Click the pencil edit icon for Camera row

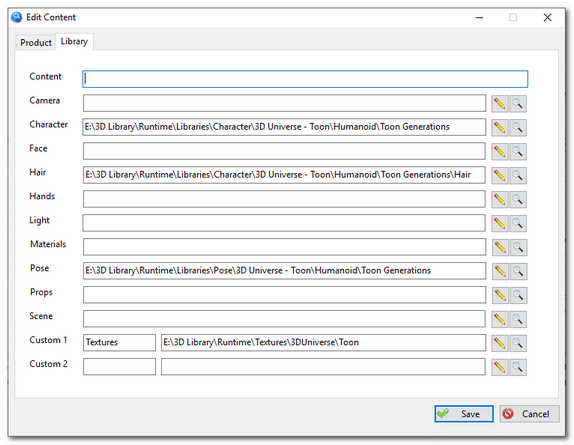(500, 104)
